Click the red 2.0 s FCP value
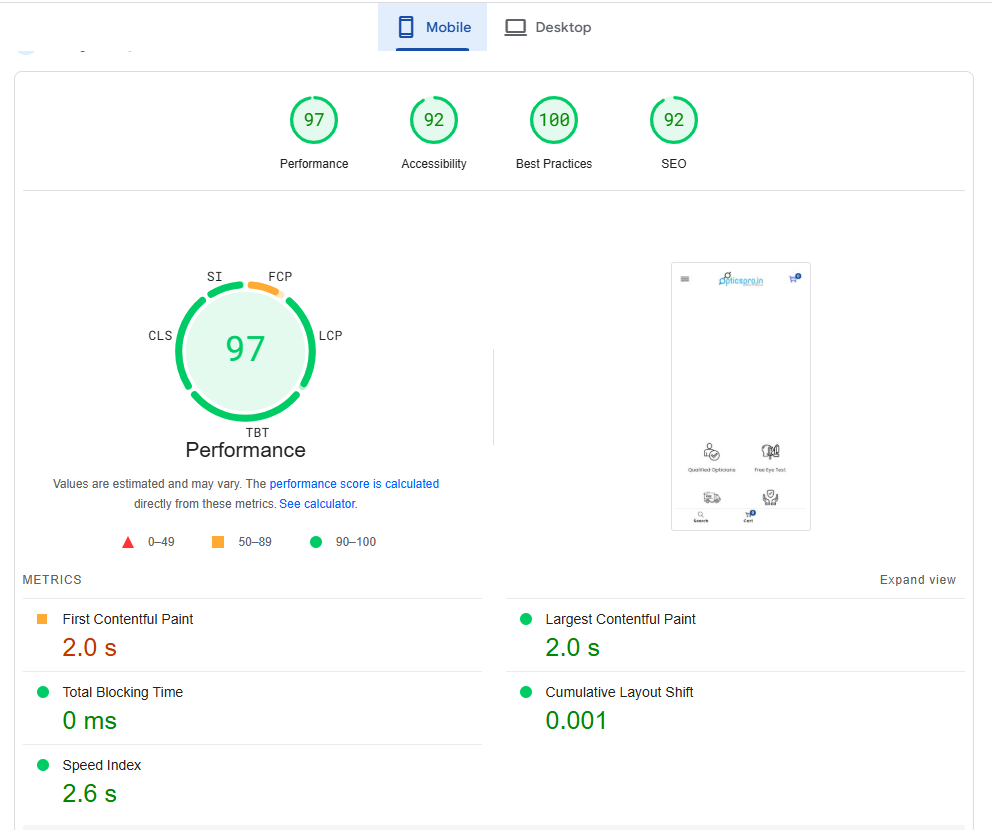The width and height of the screenshot is (992, 830). [89, 648]
